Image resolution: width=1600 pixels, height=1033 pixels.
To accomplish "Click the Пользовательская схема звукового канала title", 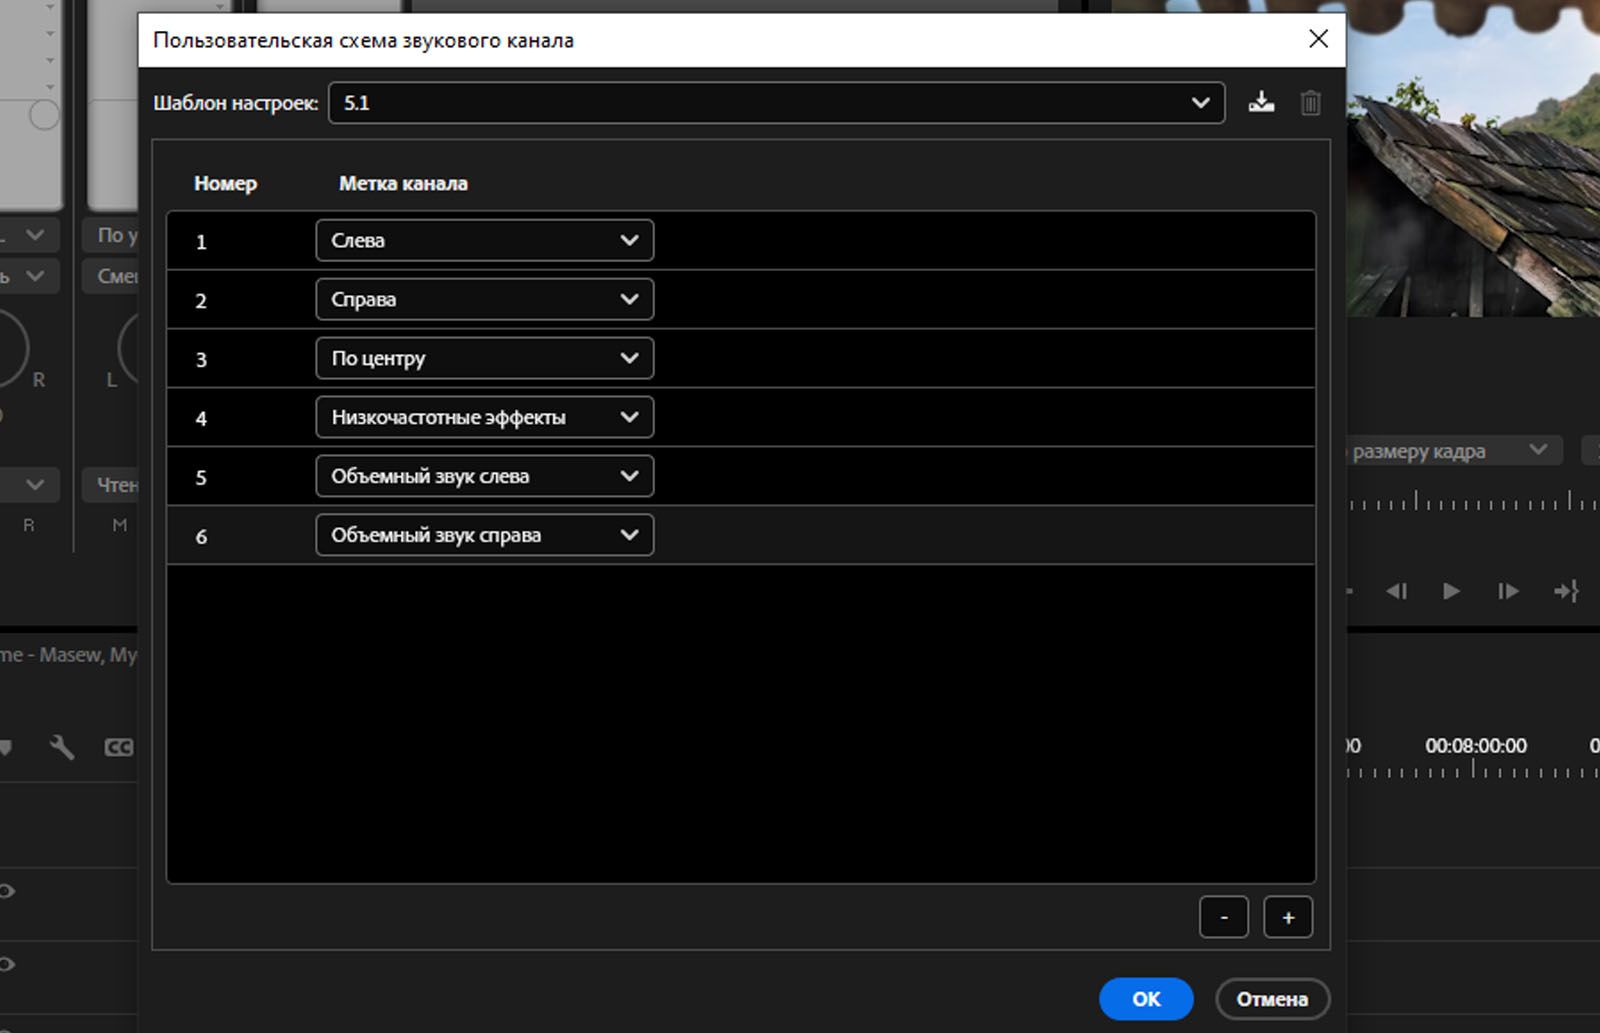I will coord(363,41).
